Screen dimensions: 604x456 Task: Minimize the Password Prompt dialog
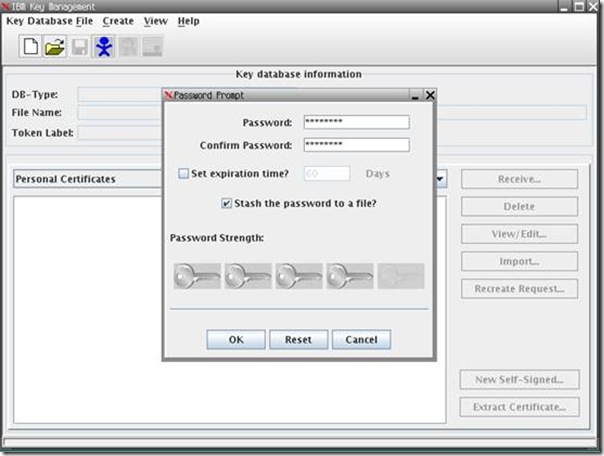(415, 95)
